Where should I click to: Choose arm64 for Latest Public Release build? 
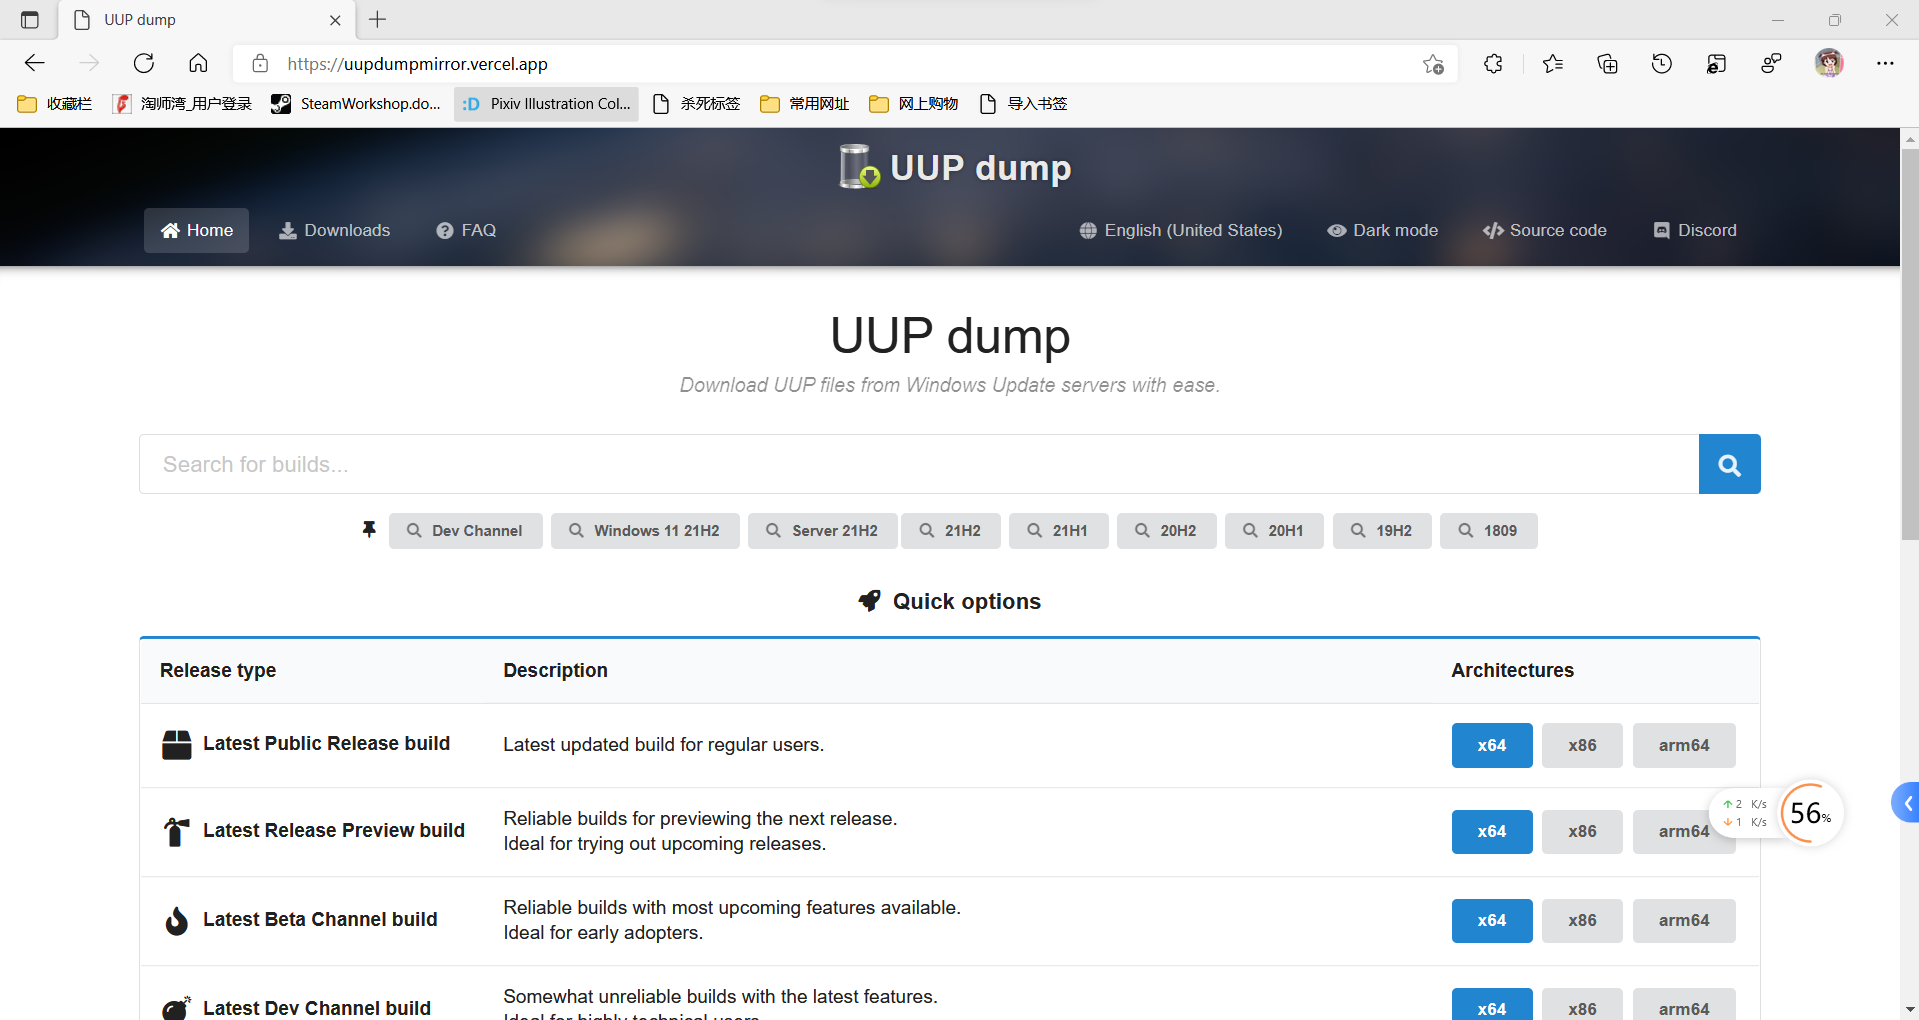tap(1684, 745)
